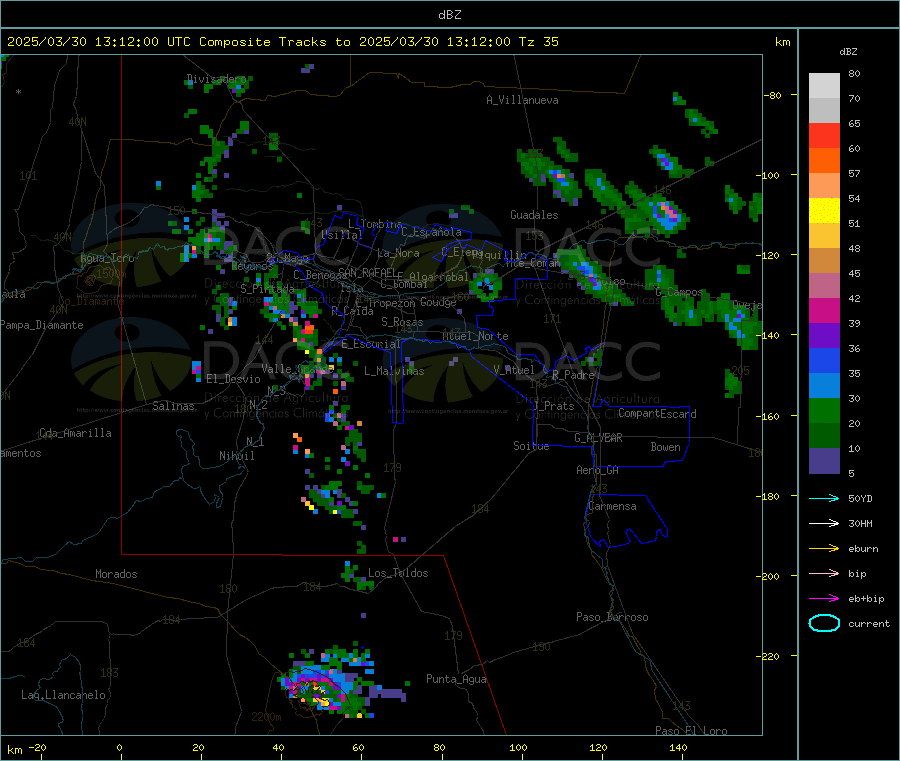
Task: Click the 'Pampa_Diamante' label
Action: 41,325
